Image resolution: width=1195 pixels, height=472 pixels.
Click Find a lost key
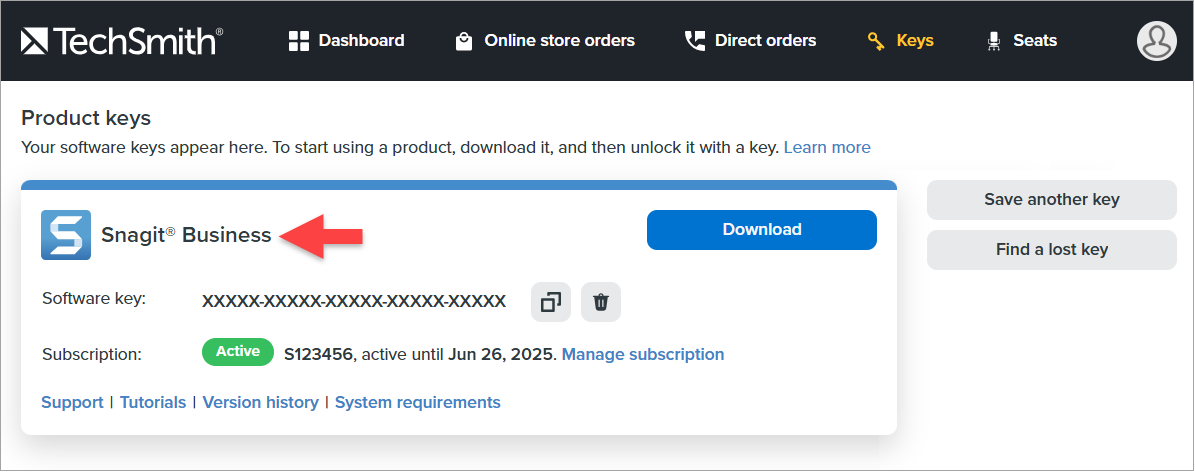[x=1051, y=250]
